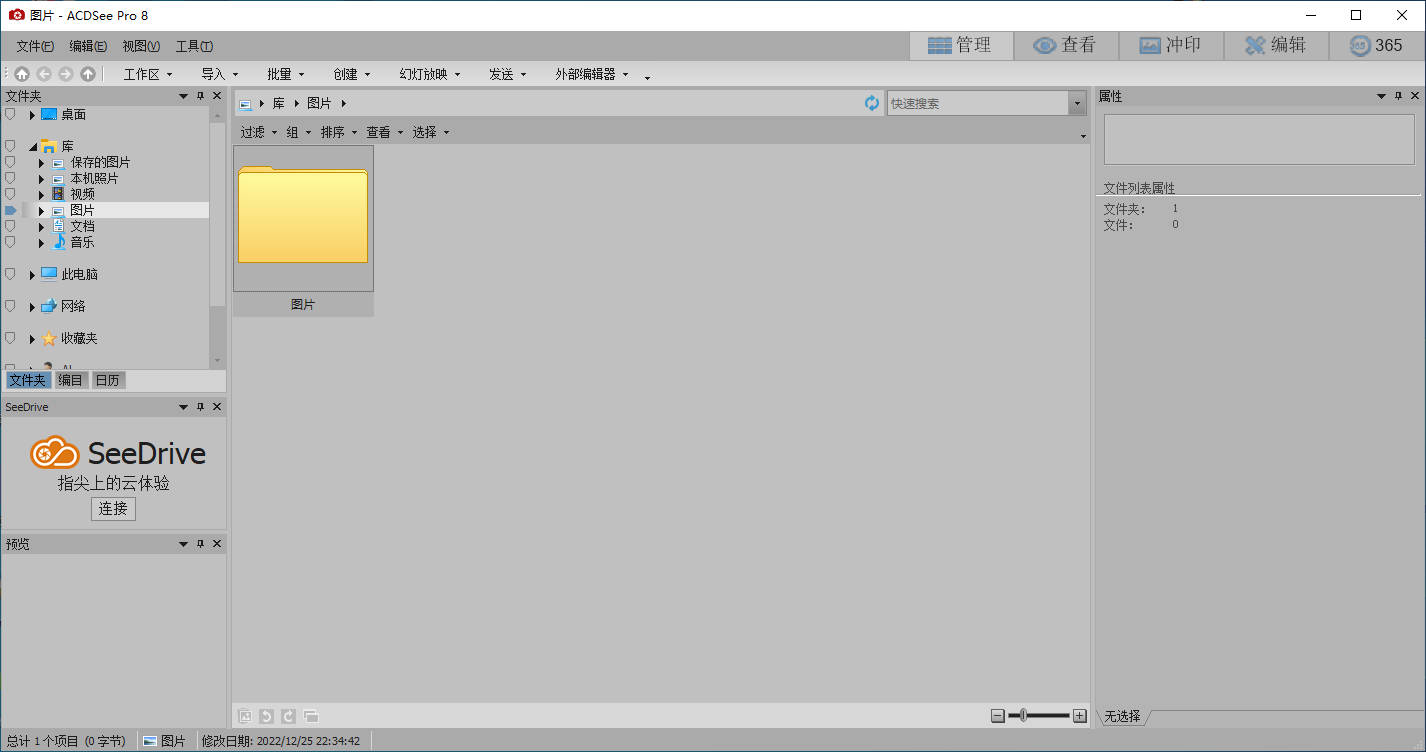The image size is (1426, 752).
Task: Expand the 收藏夹 tree node
Action: pyautogui.click(x=32, y=339)
